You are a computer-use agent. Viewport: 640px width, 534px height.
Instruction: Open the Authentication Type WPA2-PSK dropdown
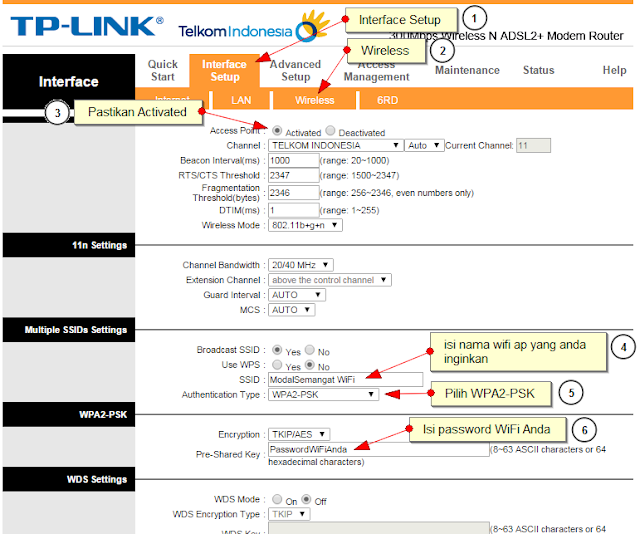click(323, 394)
